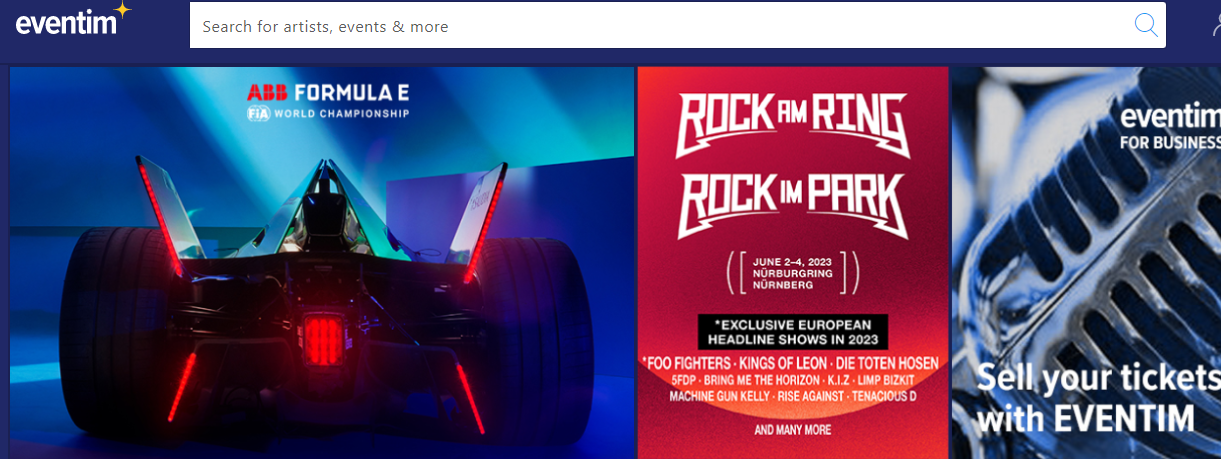The image size is (1221, 459).
Task: Click the ABB Formula E logo
Action: coord(328,93)
